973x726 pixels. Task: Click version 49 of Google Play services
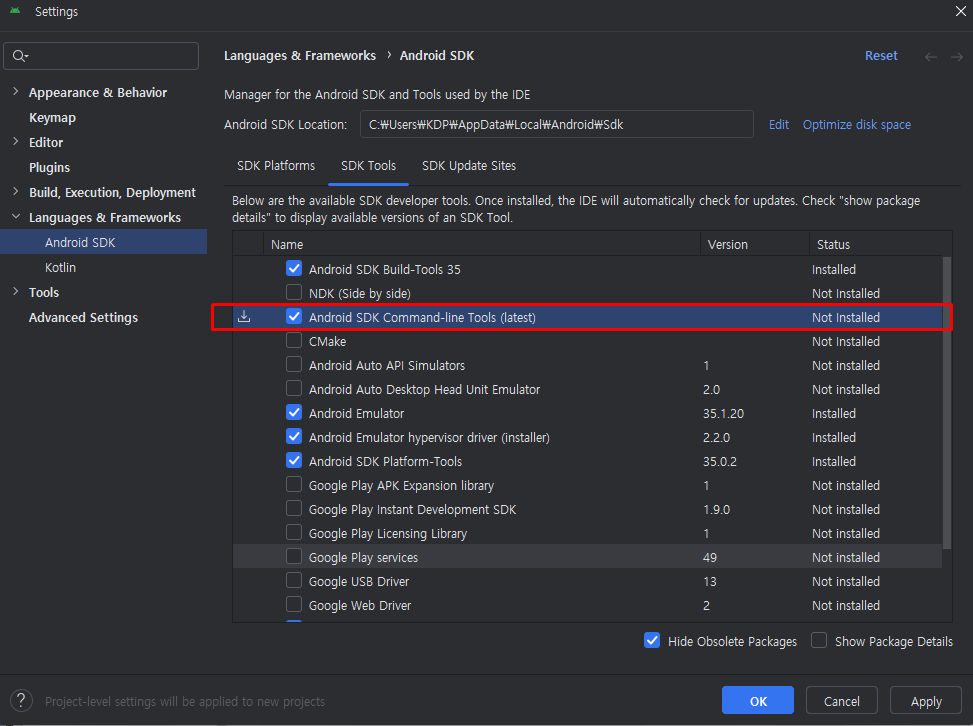(x=710, y=557)
